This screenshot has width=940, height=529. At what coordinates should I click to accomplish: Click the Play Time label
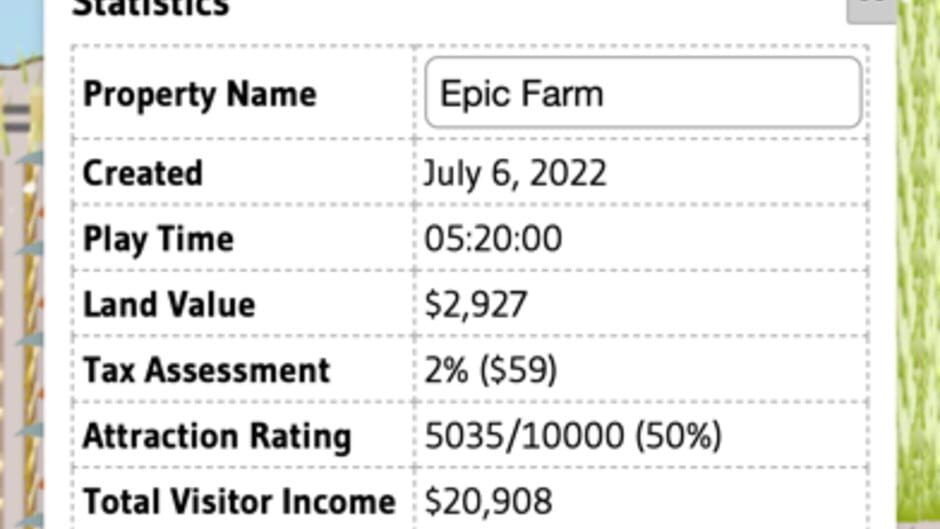pyautogui.click(x=158, y=239)
